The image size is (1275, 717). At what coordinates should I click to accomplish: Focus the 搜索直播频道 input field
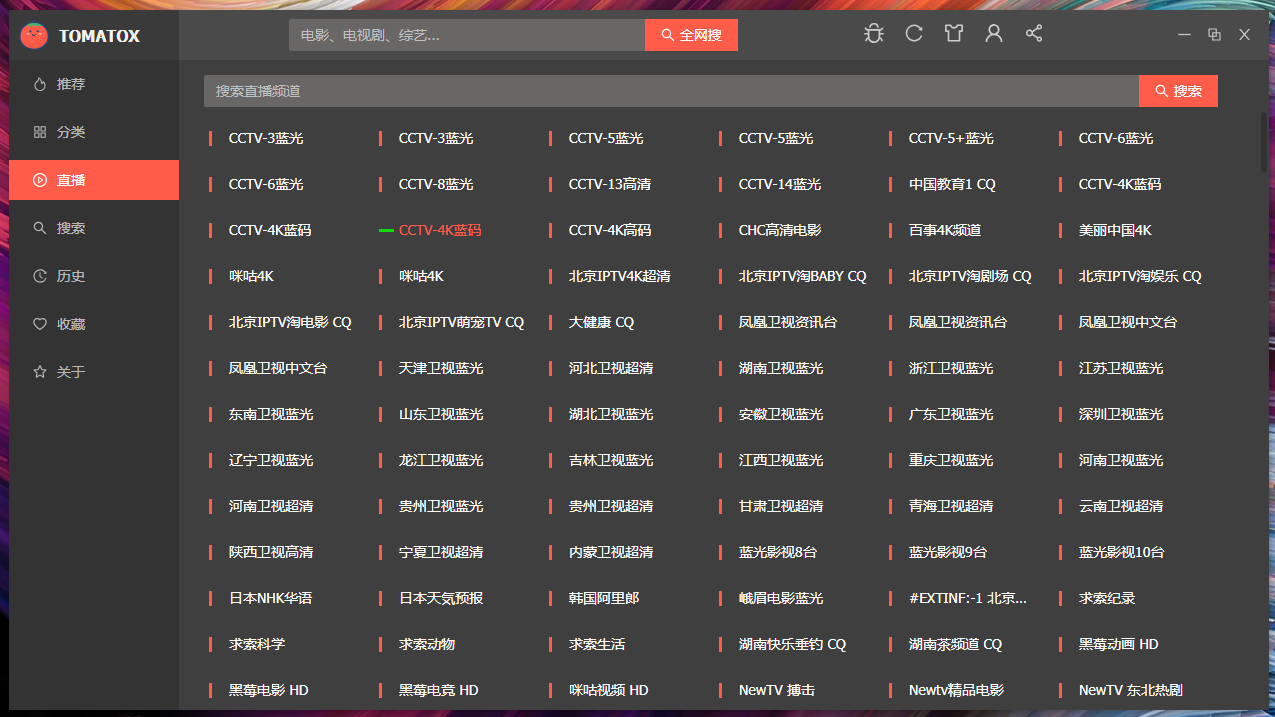coord(671,91)
